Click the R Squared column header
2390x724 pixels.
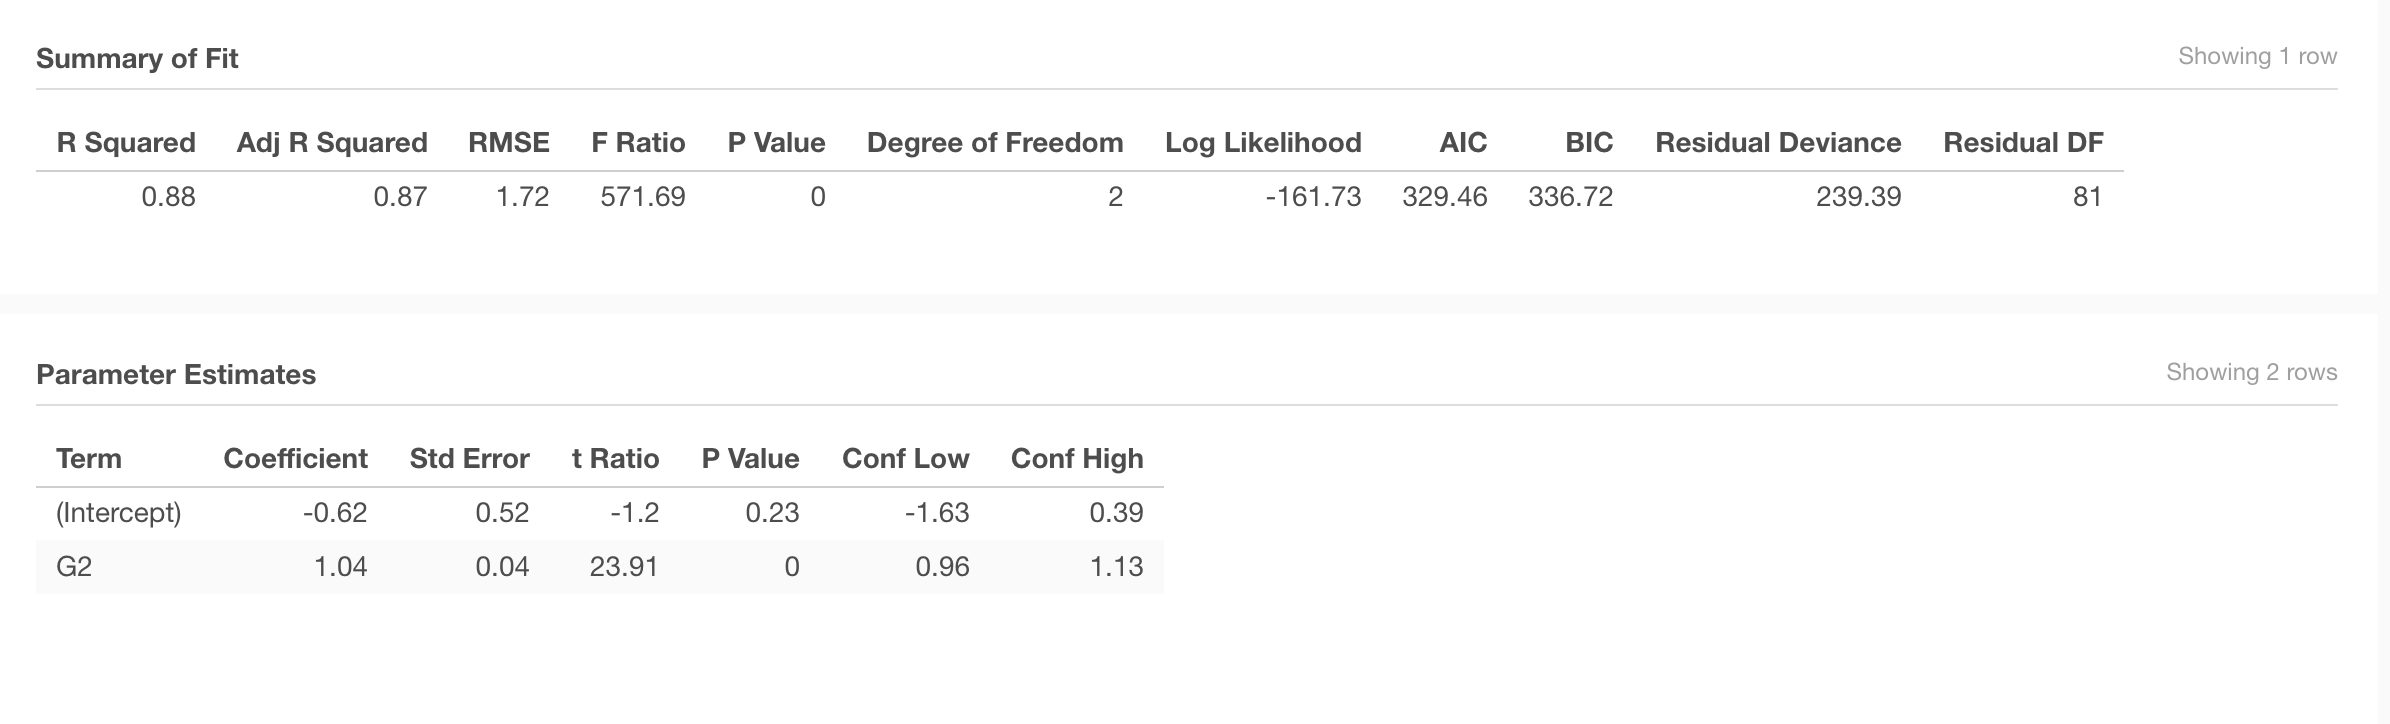click(x=126, y=143)
